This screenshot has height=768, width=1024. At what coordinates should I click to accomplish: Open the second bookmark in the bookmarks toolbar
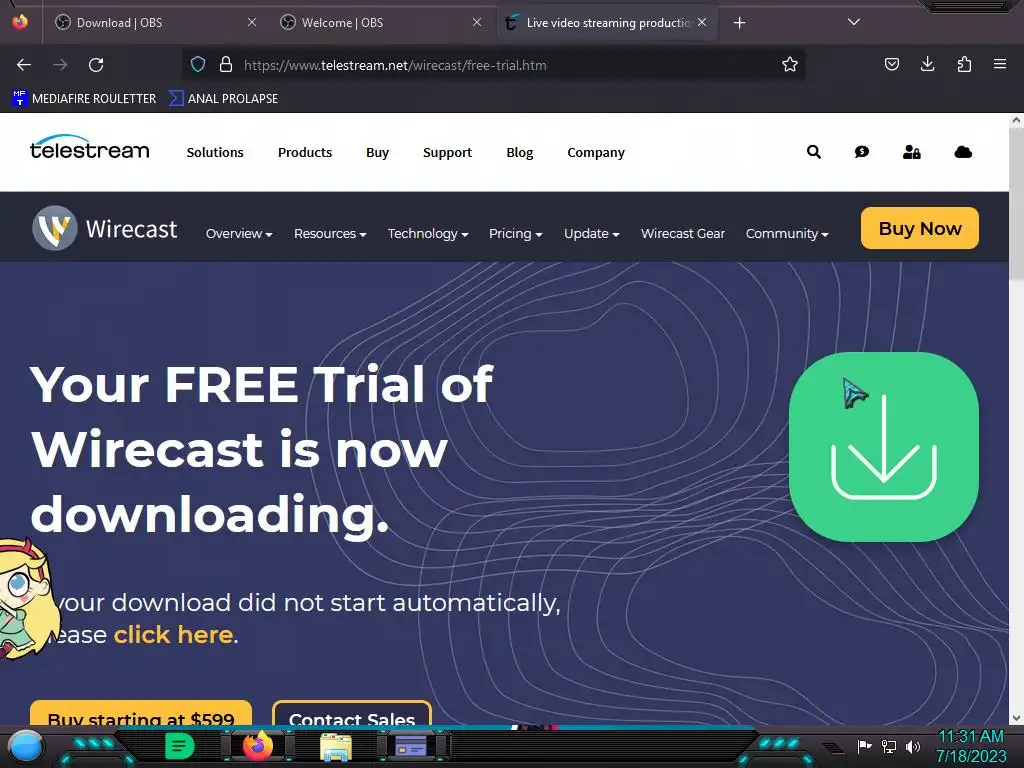[x=223, y=99]
